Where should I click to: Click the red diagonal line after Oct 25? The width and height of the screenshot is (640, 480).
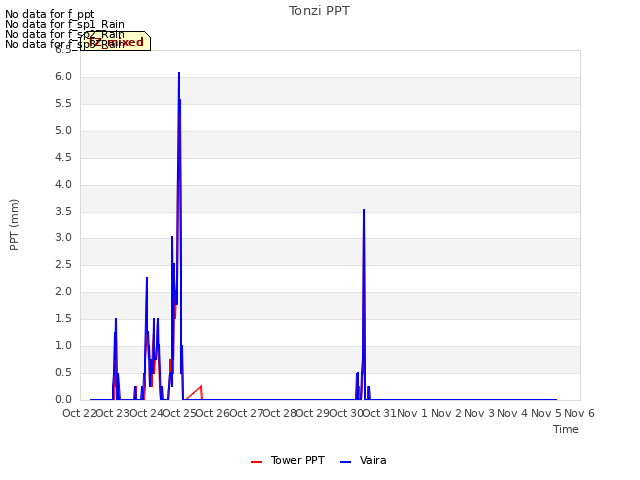(193, 393)
